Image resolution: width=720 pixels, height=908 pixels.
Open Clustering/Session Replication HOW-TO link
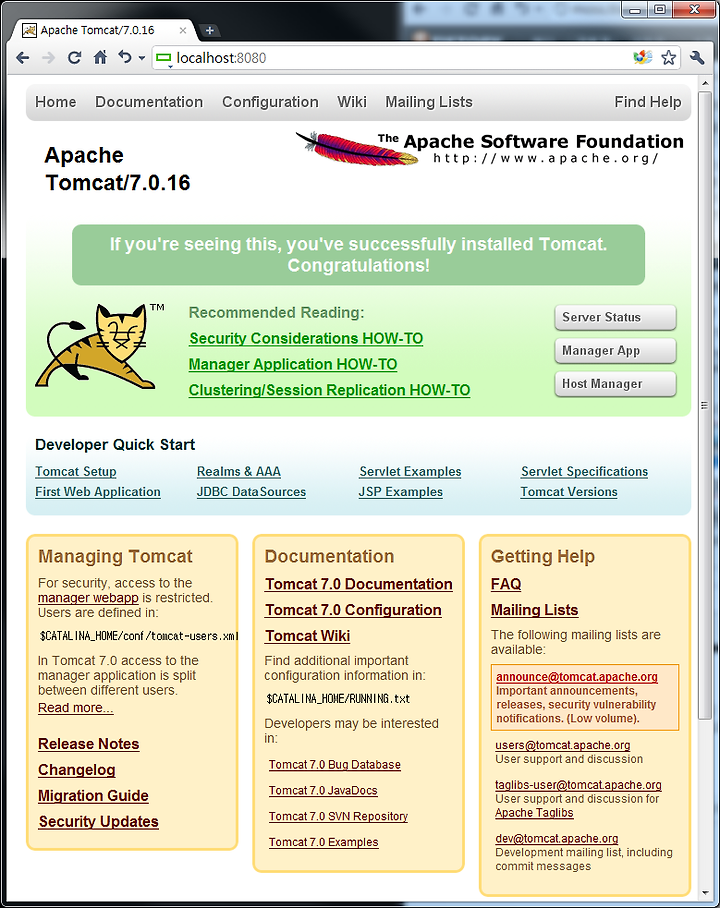pyautogui.click(x=330, y=390)
